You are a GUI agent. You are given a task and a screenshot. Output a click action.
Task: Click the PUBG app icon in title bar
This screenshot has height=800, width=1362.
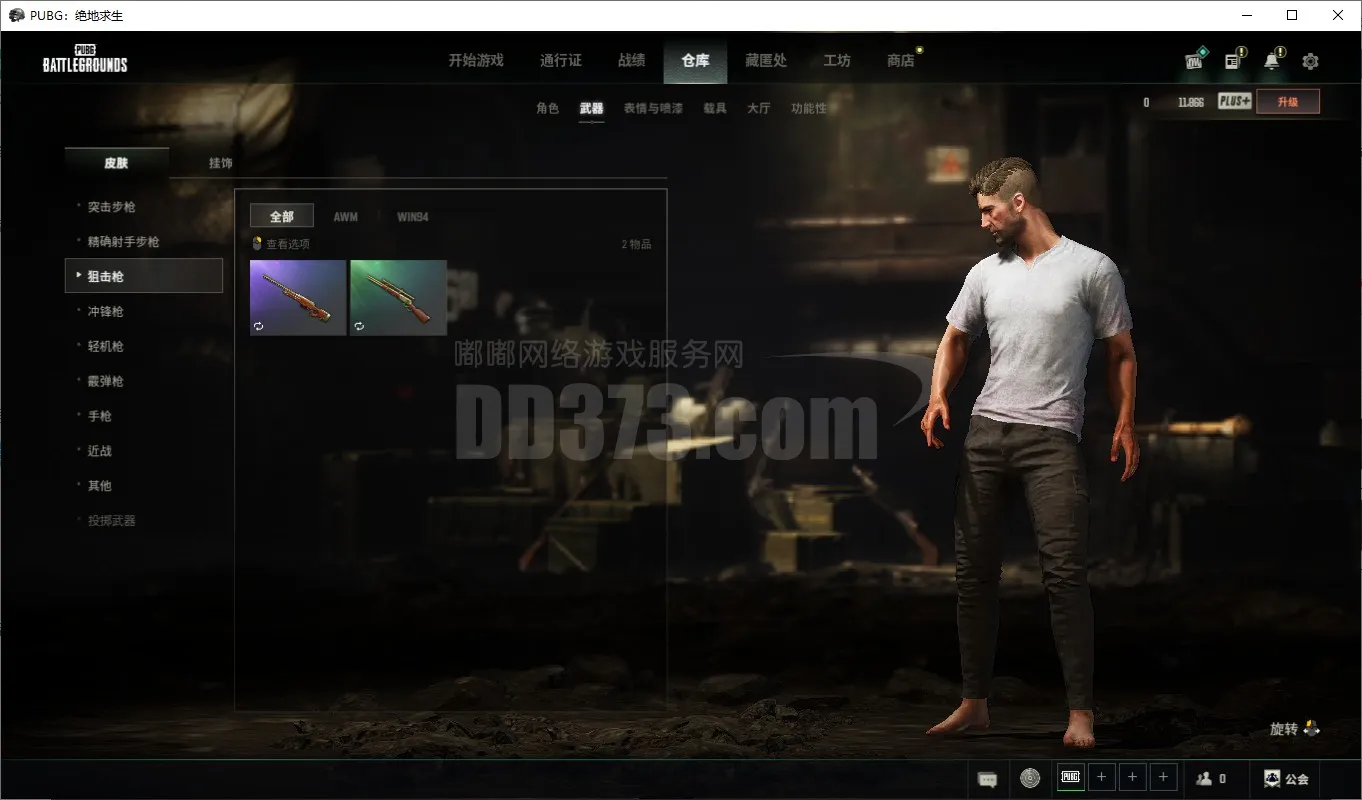pyautogui.click(x=16, y=15)
